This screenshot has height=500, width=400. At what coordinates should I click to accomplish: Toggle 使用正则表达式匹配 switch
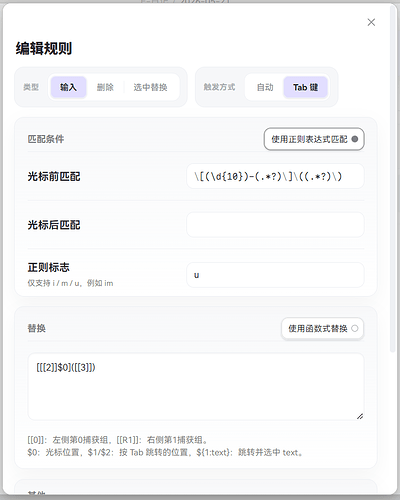point(314,139)
